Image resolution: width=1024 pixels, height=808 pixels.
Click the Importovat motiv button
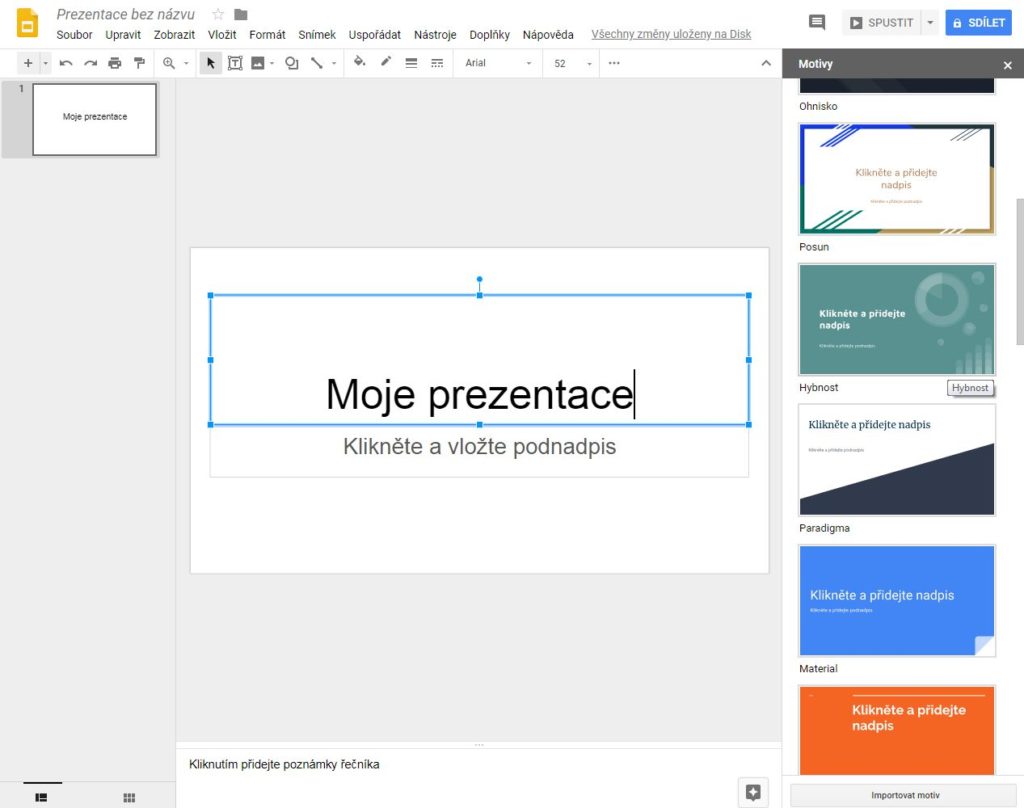point(904,795)
